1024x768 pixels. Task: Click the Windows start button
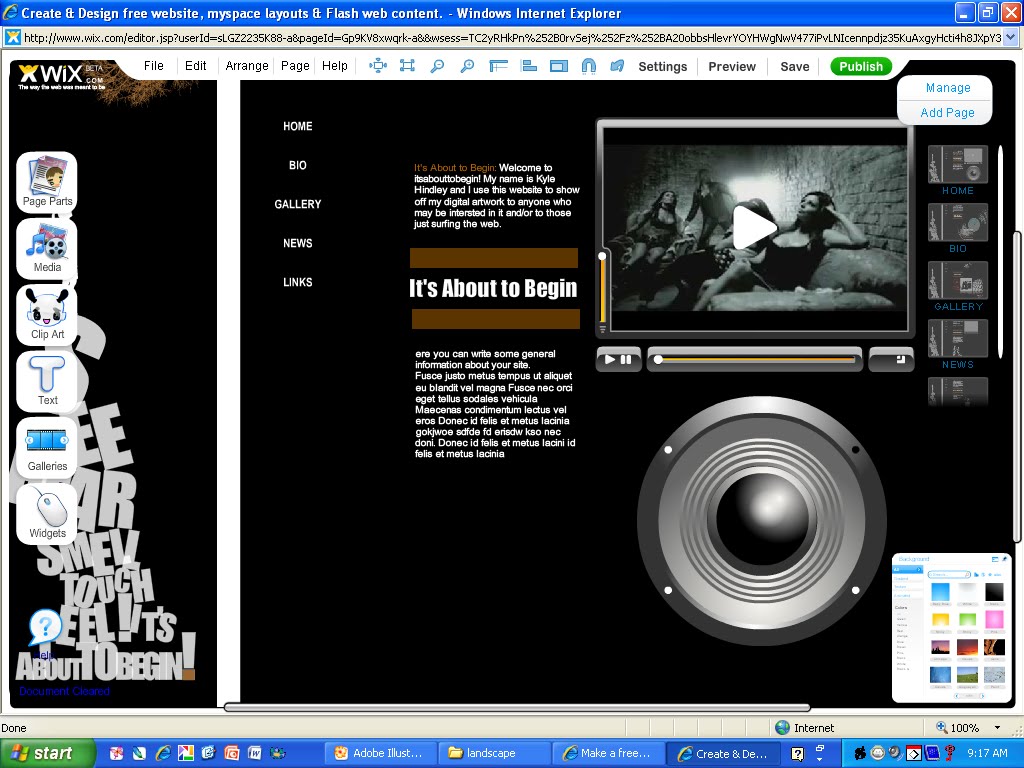point(48,754)
